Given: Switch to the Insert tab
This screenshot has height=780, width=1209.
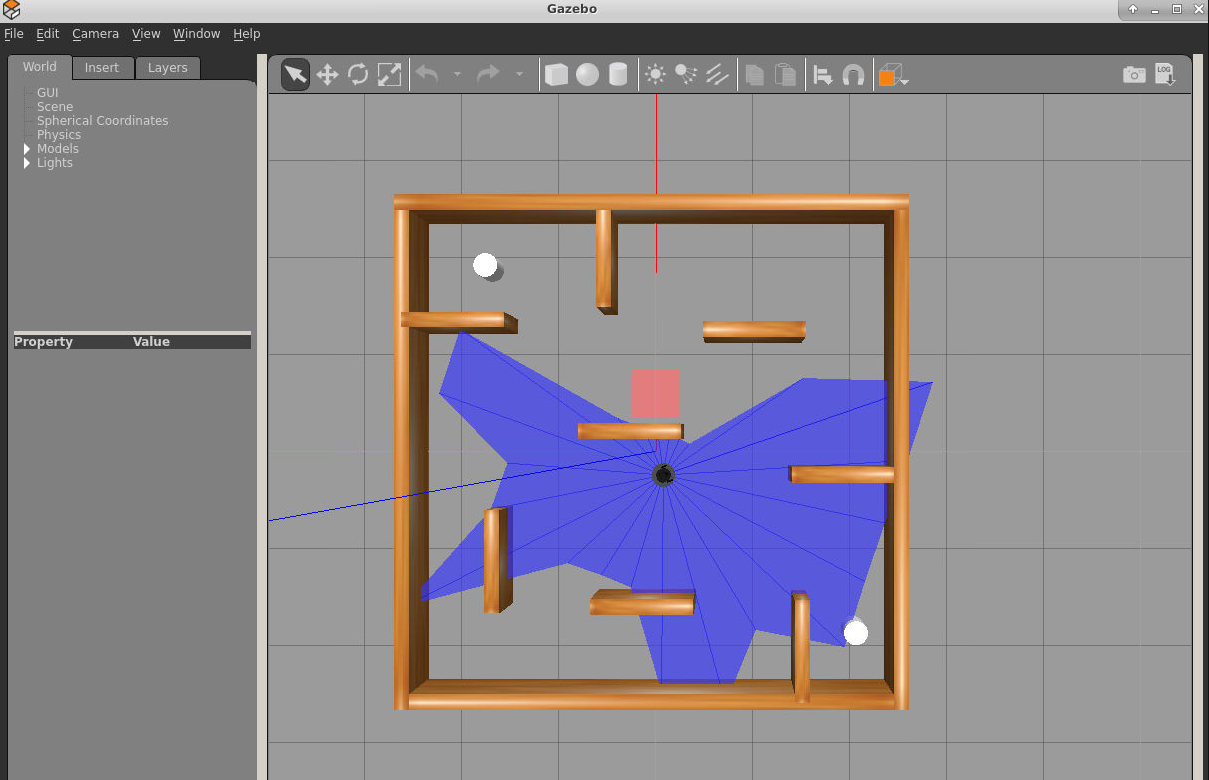Looking at the screenshot, I should [101, 68].
